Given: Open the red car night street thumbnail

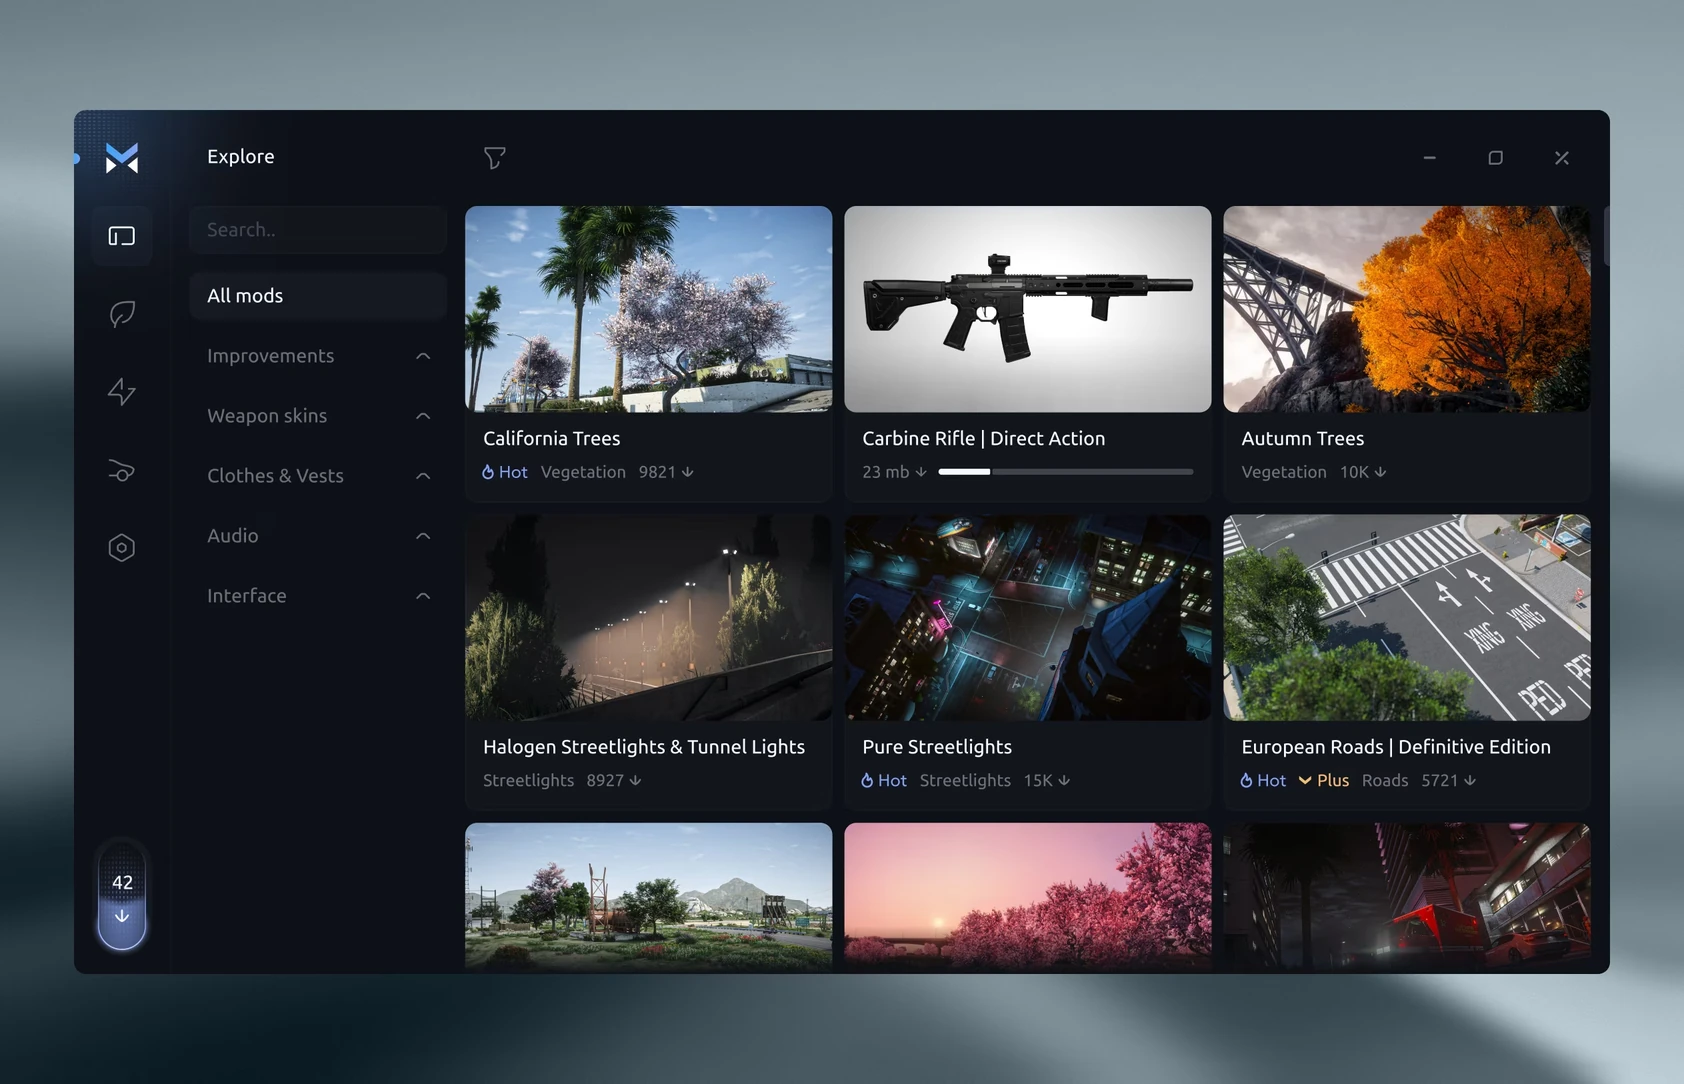Looking at the screenshot, I should point(1406,897).
